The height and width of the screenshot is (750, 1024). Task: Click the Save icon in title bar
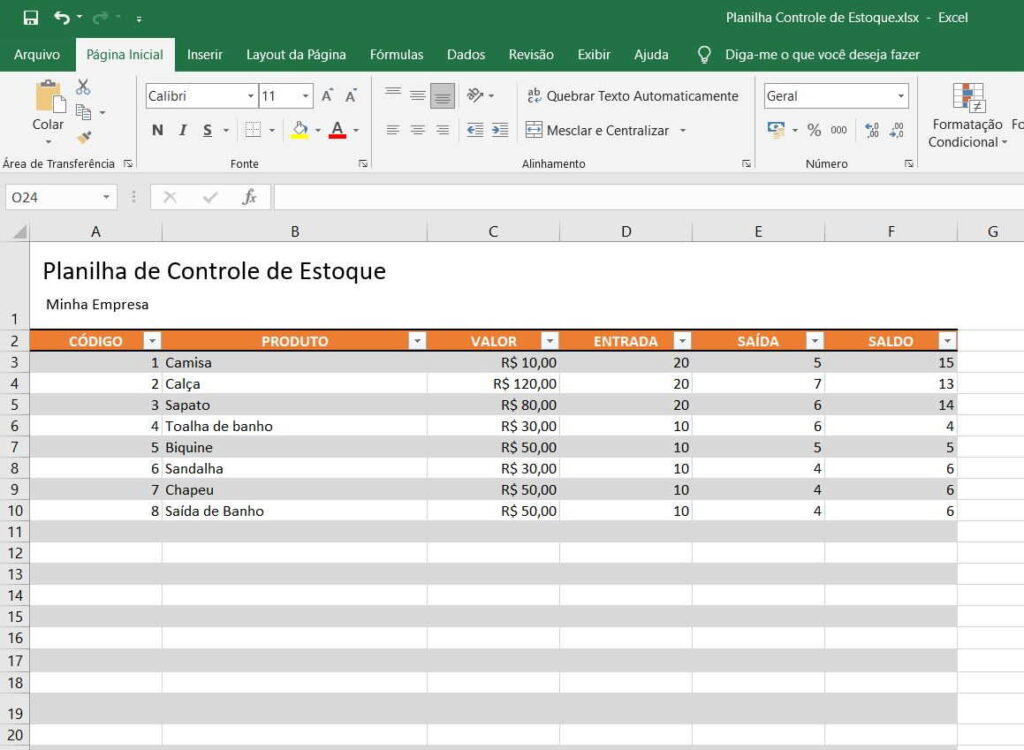tap(30, 18)
